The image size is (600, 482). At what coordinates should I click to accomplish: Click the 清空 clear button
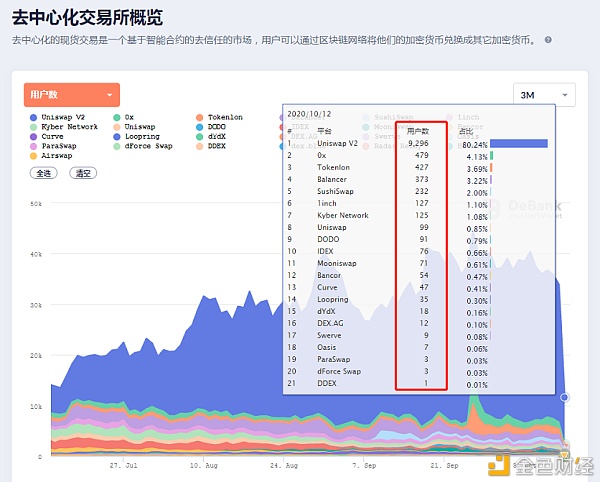(83, 173)
